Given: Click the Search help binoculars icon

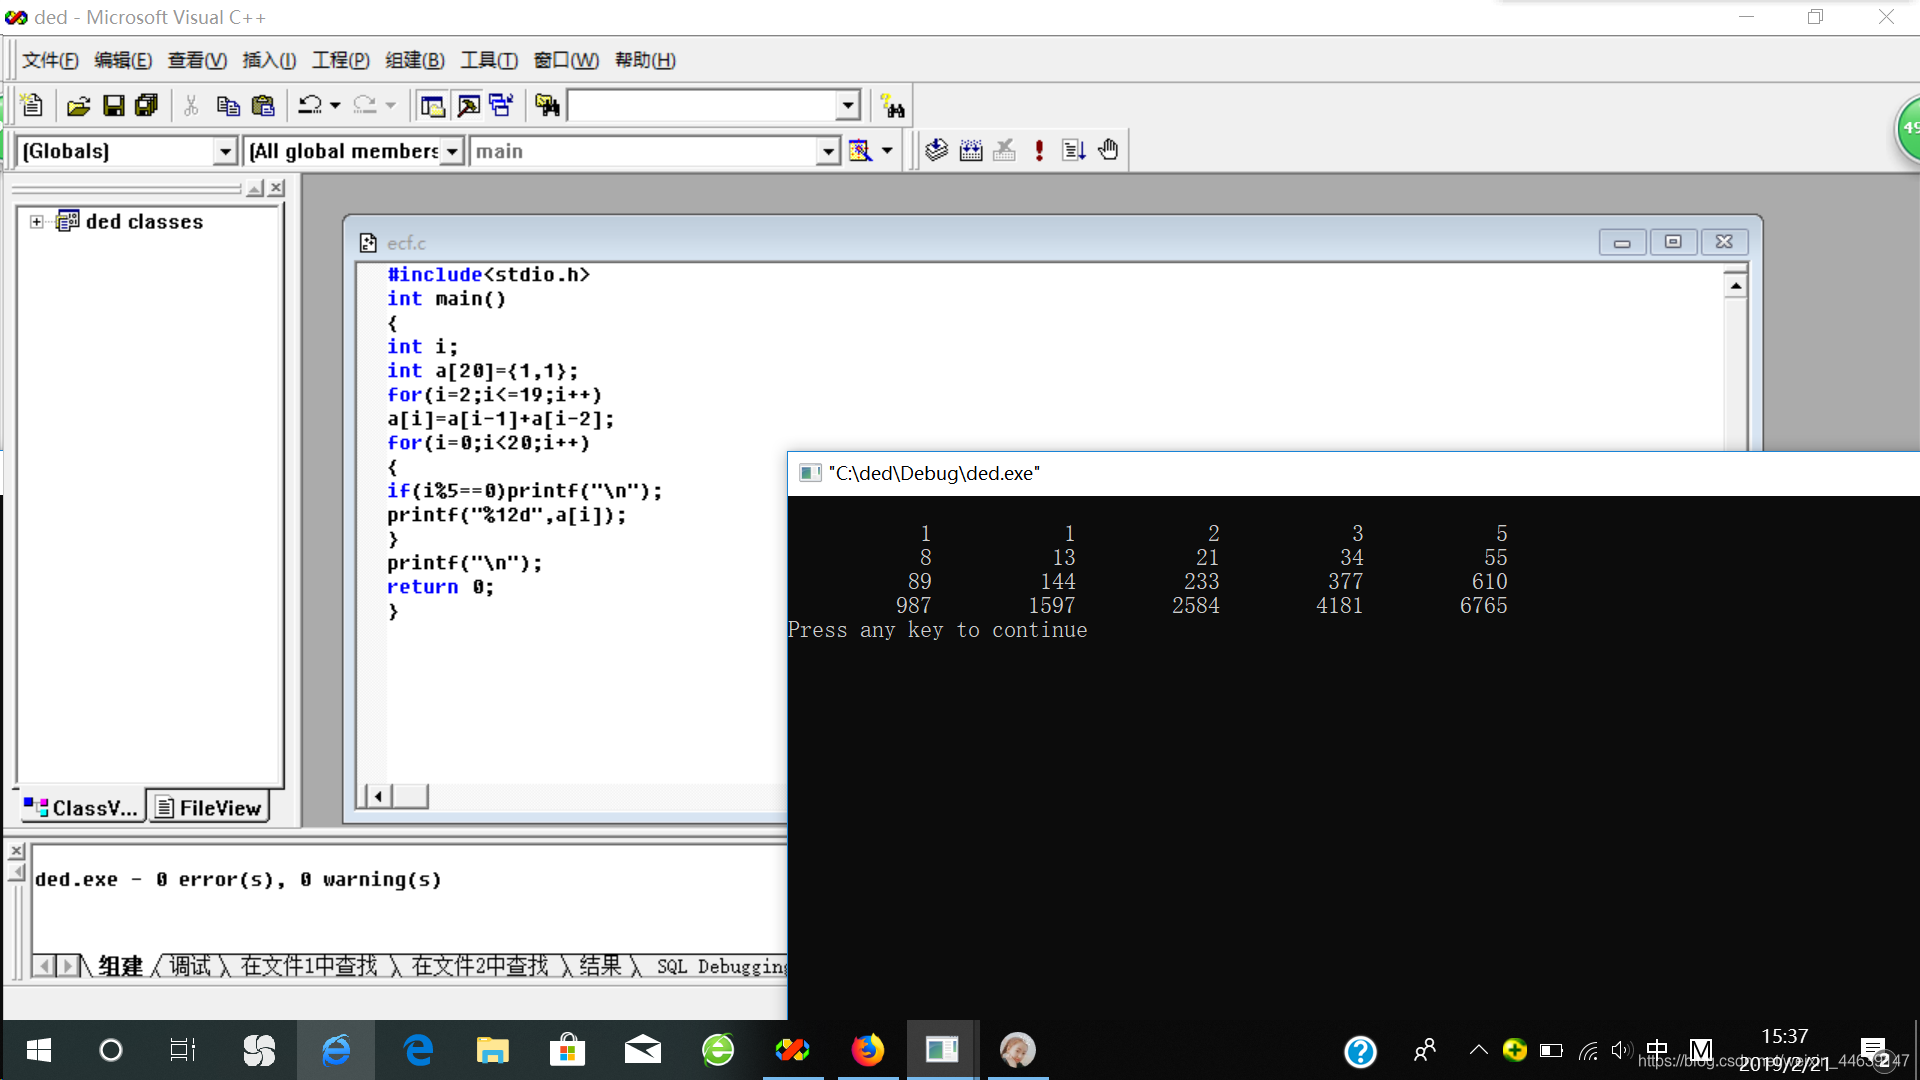Looking at the screenshot, I should [x=892, y=106].
